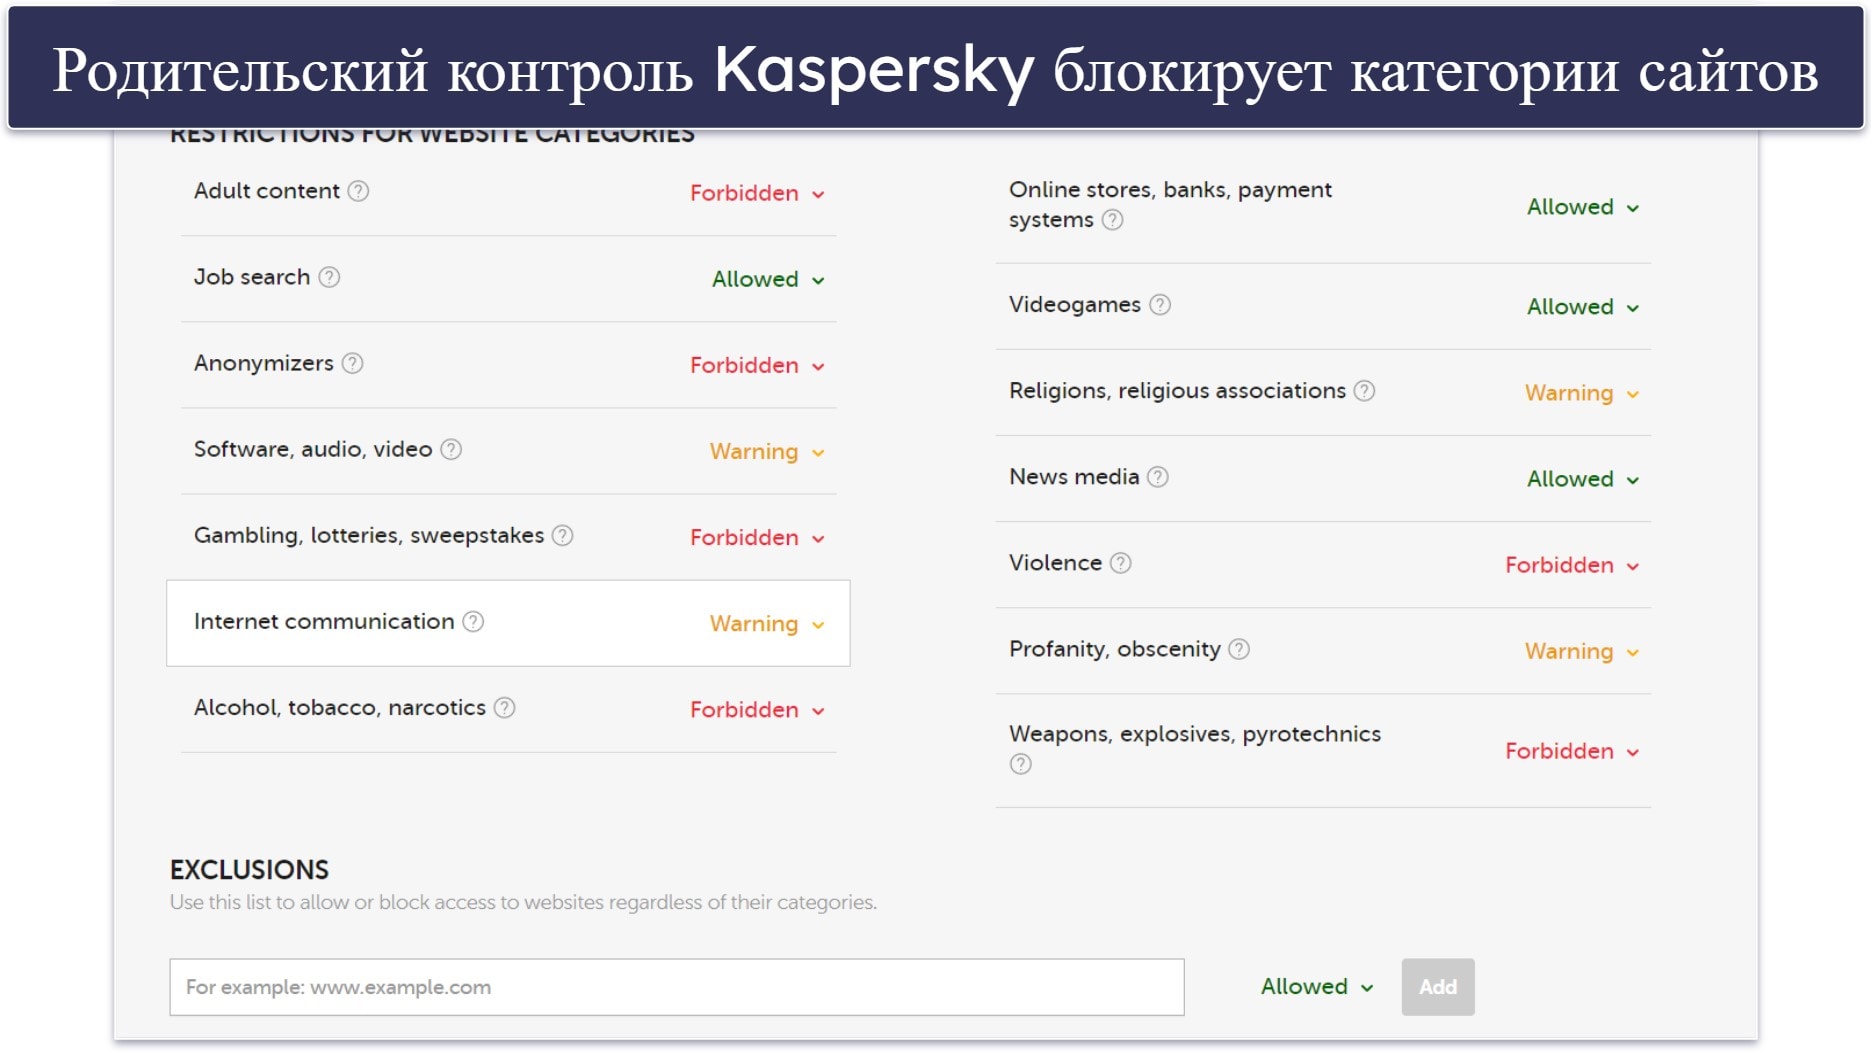
Task: Show help for Gambling, lotteries, sweepstakes
Action: tap(563, 535)
